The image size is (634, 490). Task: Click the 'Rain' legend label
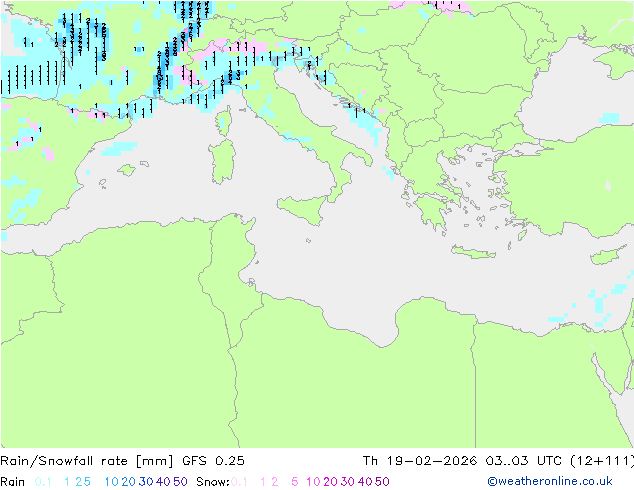point(13,482)
